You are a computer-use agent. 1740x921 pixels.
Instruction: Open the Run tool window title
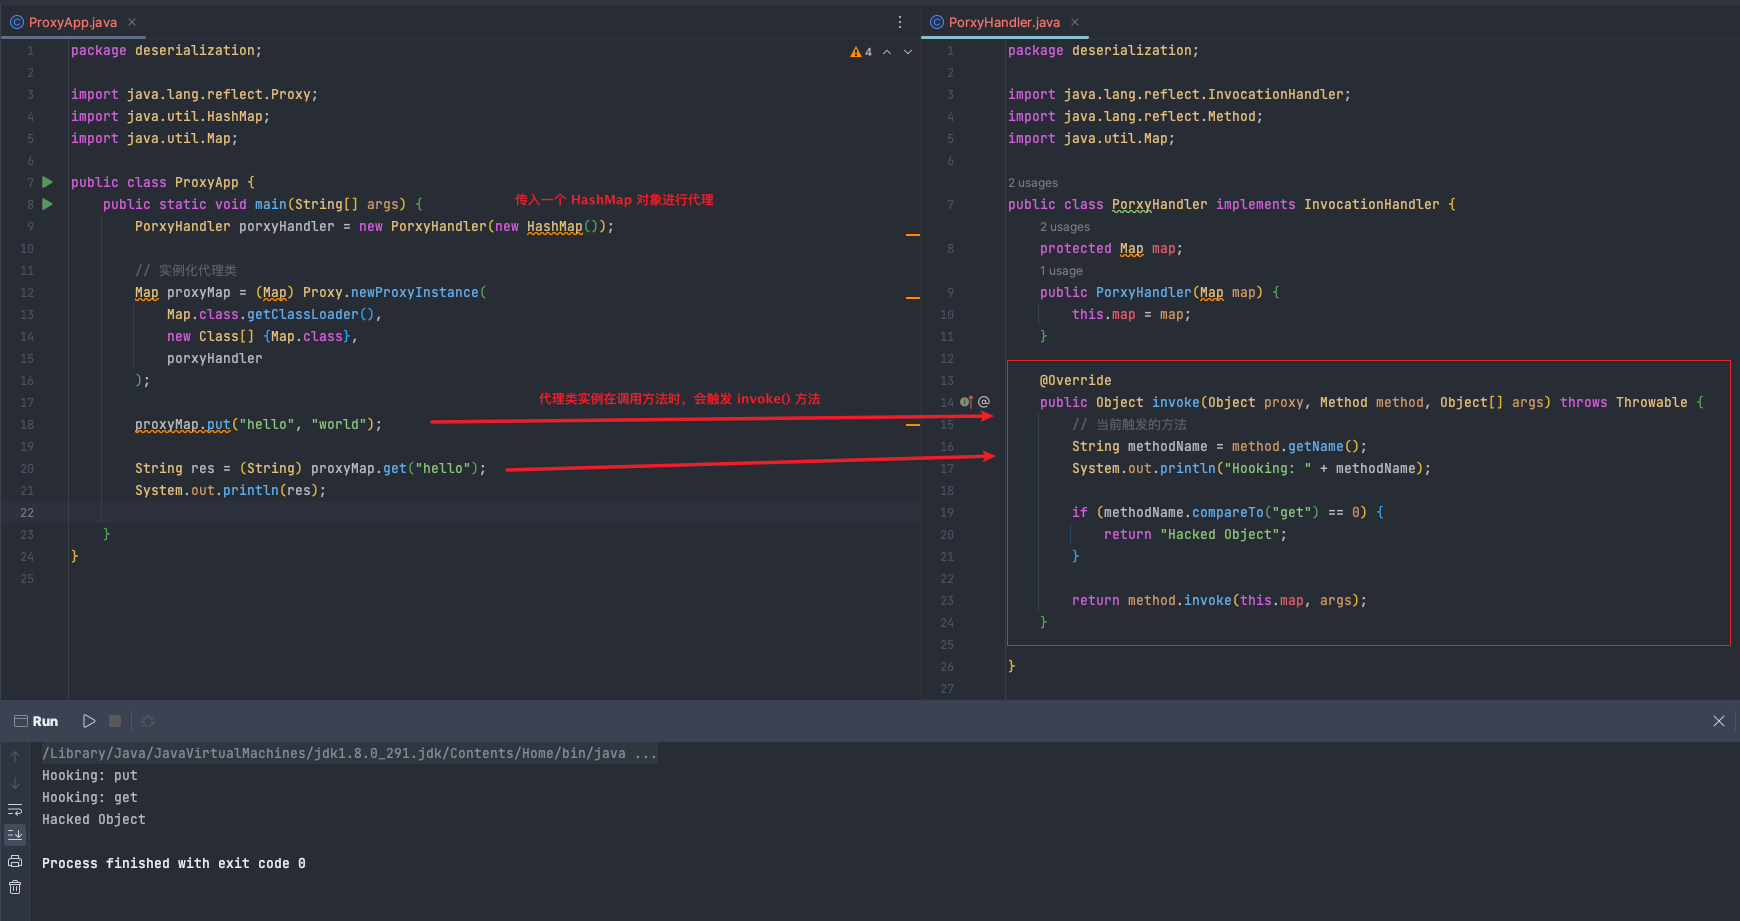(45, 721)
